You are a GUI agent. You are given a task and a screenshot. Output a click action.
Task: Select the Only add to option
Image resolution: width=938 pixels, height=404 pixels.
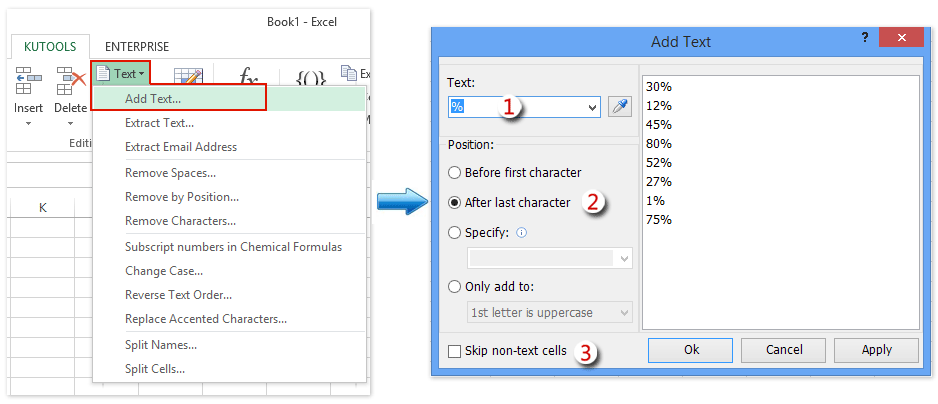tap(456, 286)
